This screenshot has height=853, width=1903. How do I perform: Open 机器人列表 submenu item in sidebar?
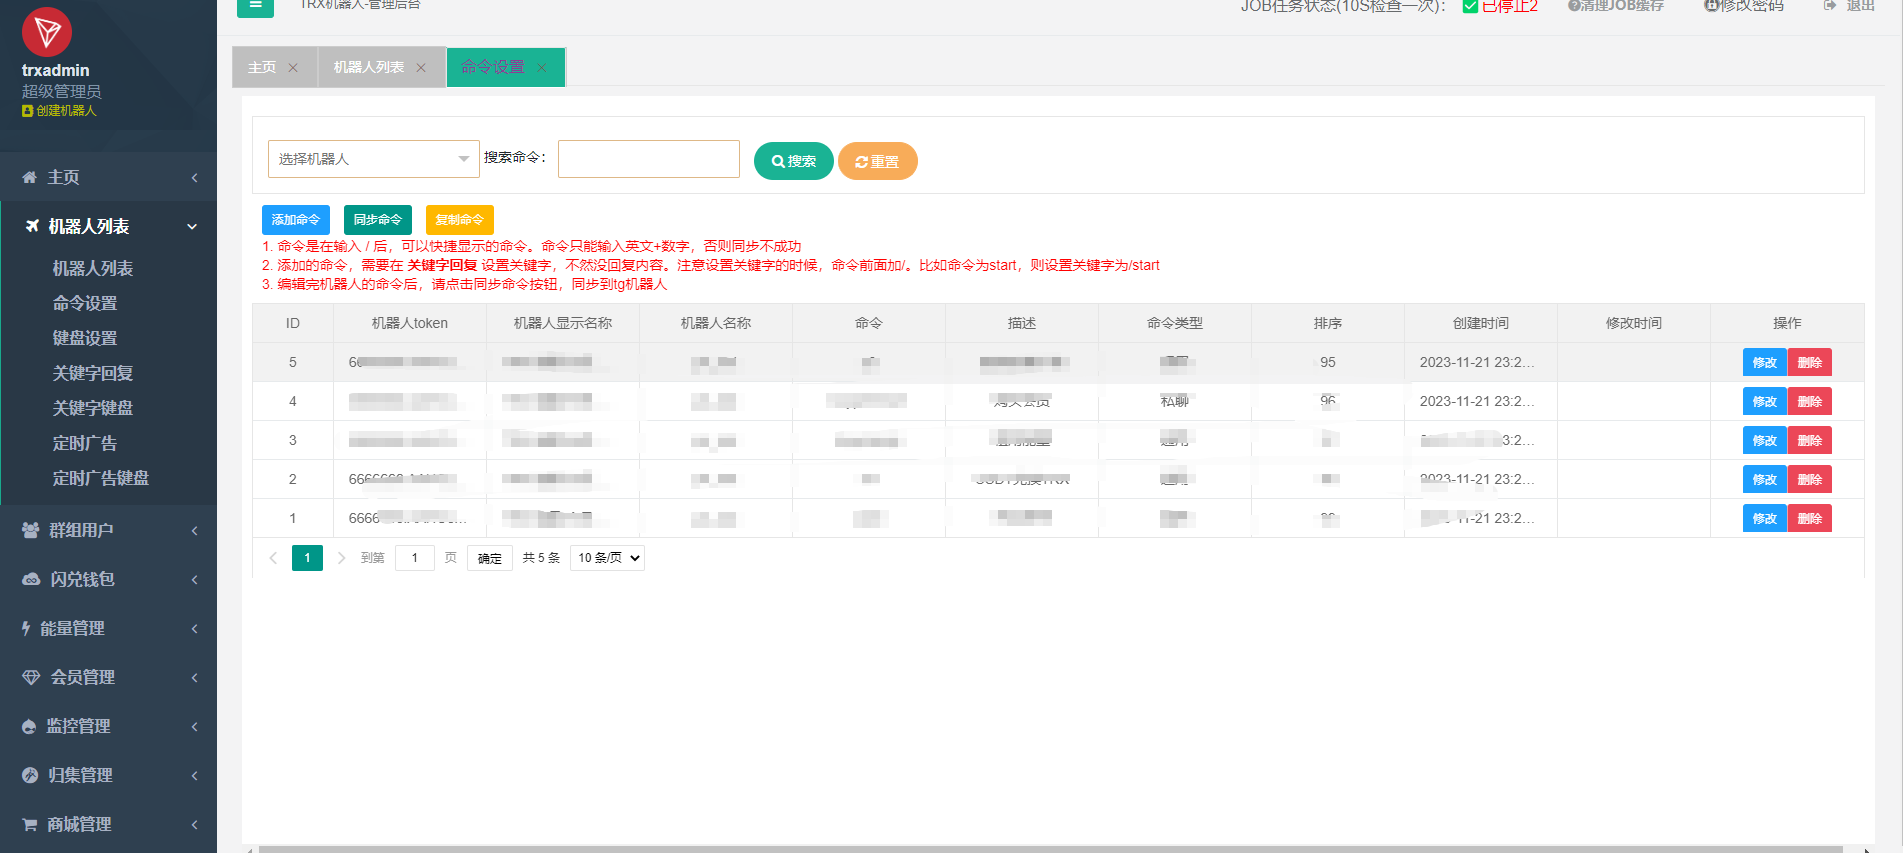point(93,268)
